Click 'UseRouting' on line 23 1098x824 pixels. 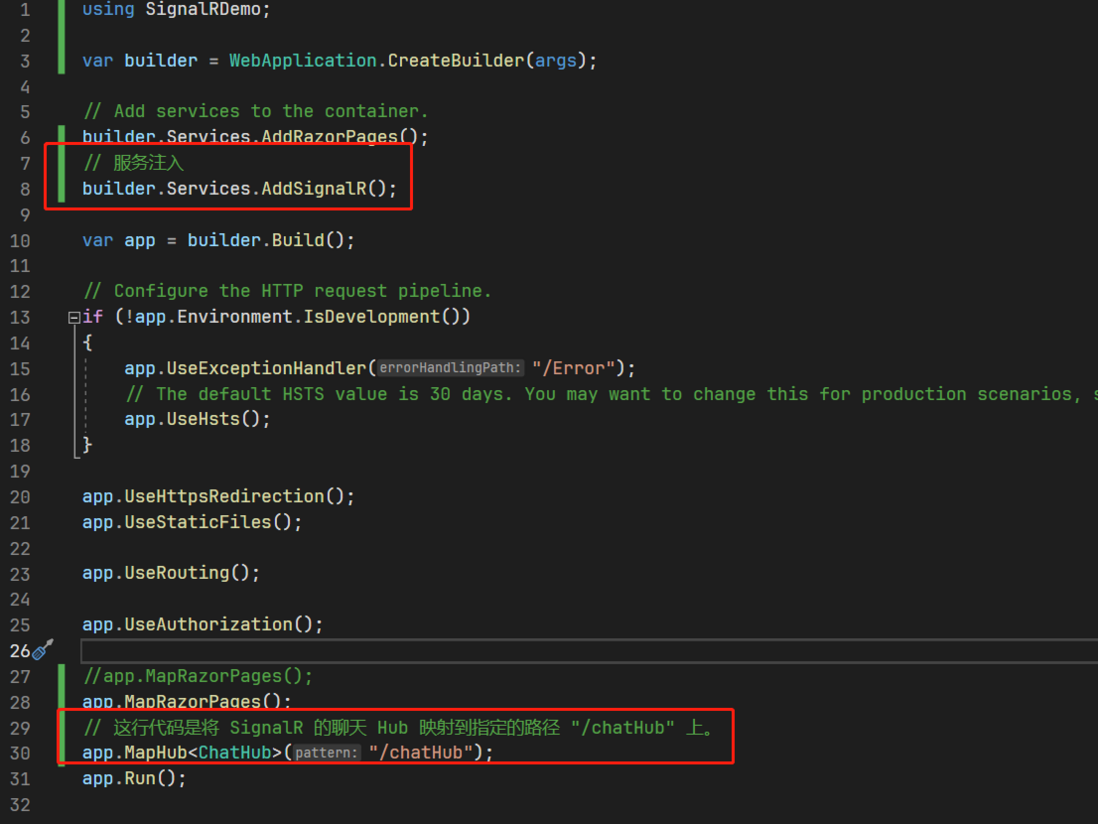176,573
